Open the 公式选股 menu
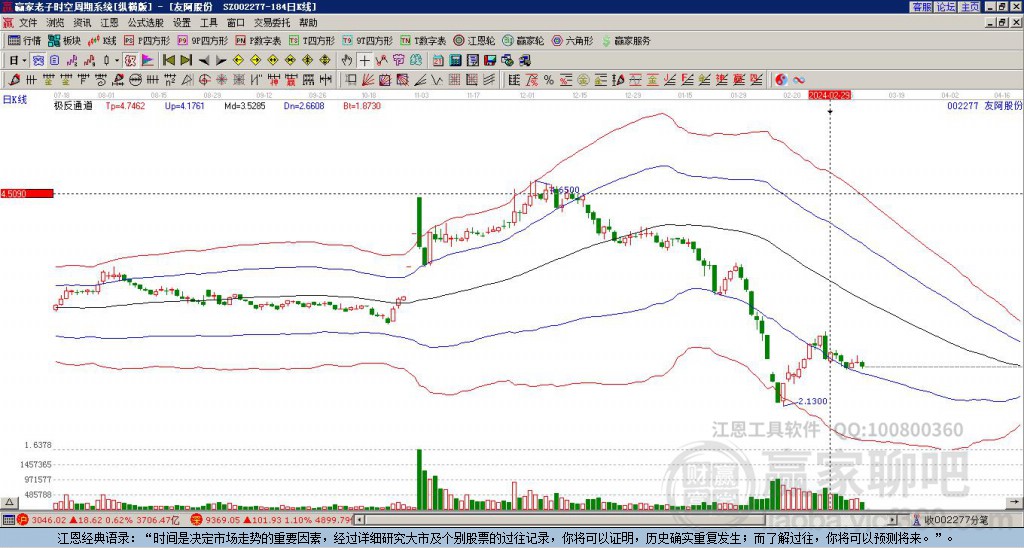 144,22
